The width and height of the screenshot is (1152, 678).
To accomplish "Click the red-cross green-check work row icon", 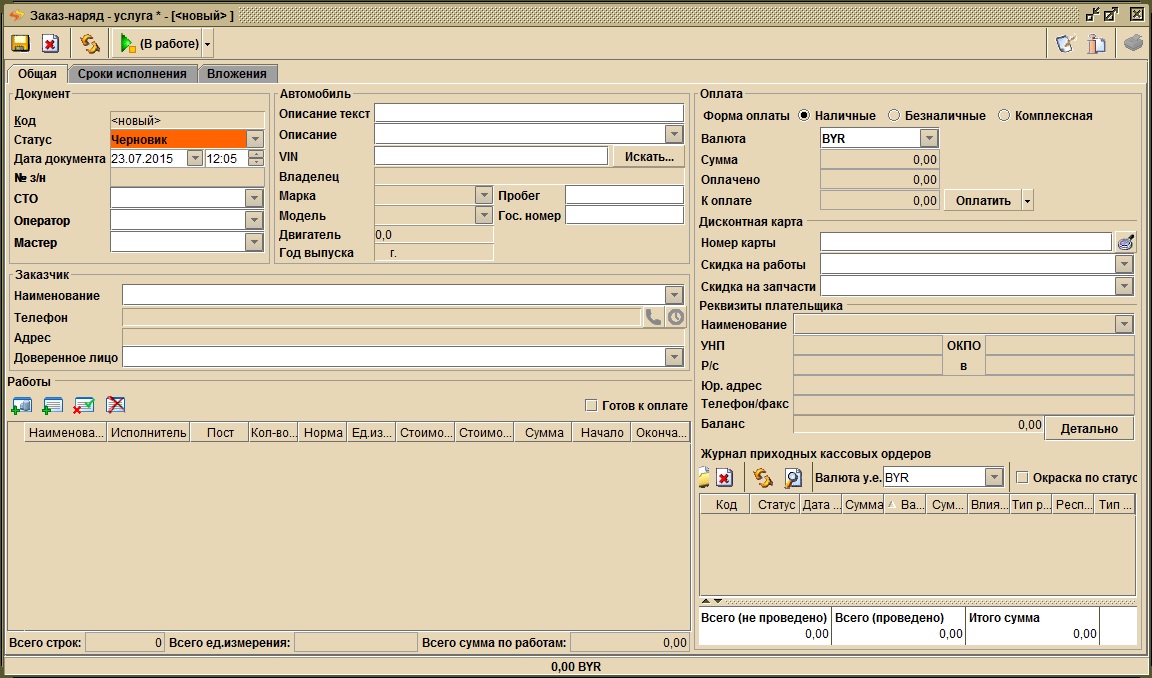I will click(84, 405).
